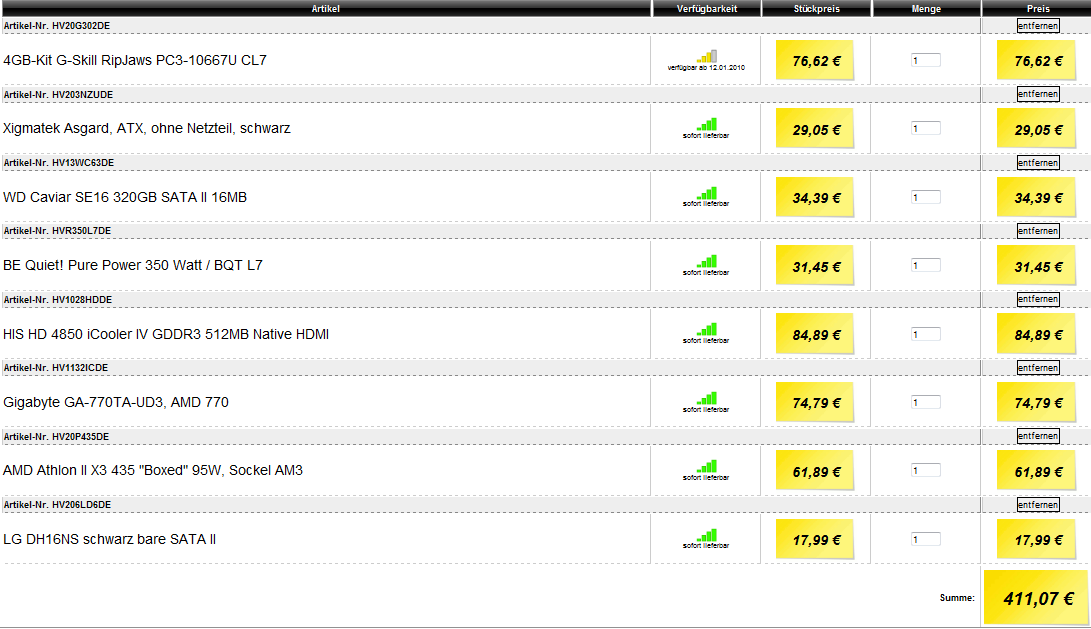Remove article HV203NZUDE with entfernen button
Viewport: 1091px width, 629px height.
[x=1038, y=94]
